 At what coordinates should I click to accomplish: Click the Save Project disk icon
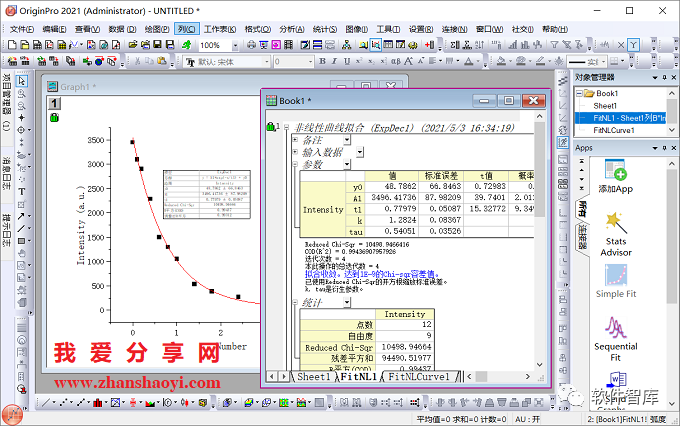(x=157, y=45)
